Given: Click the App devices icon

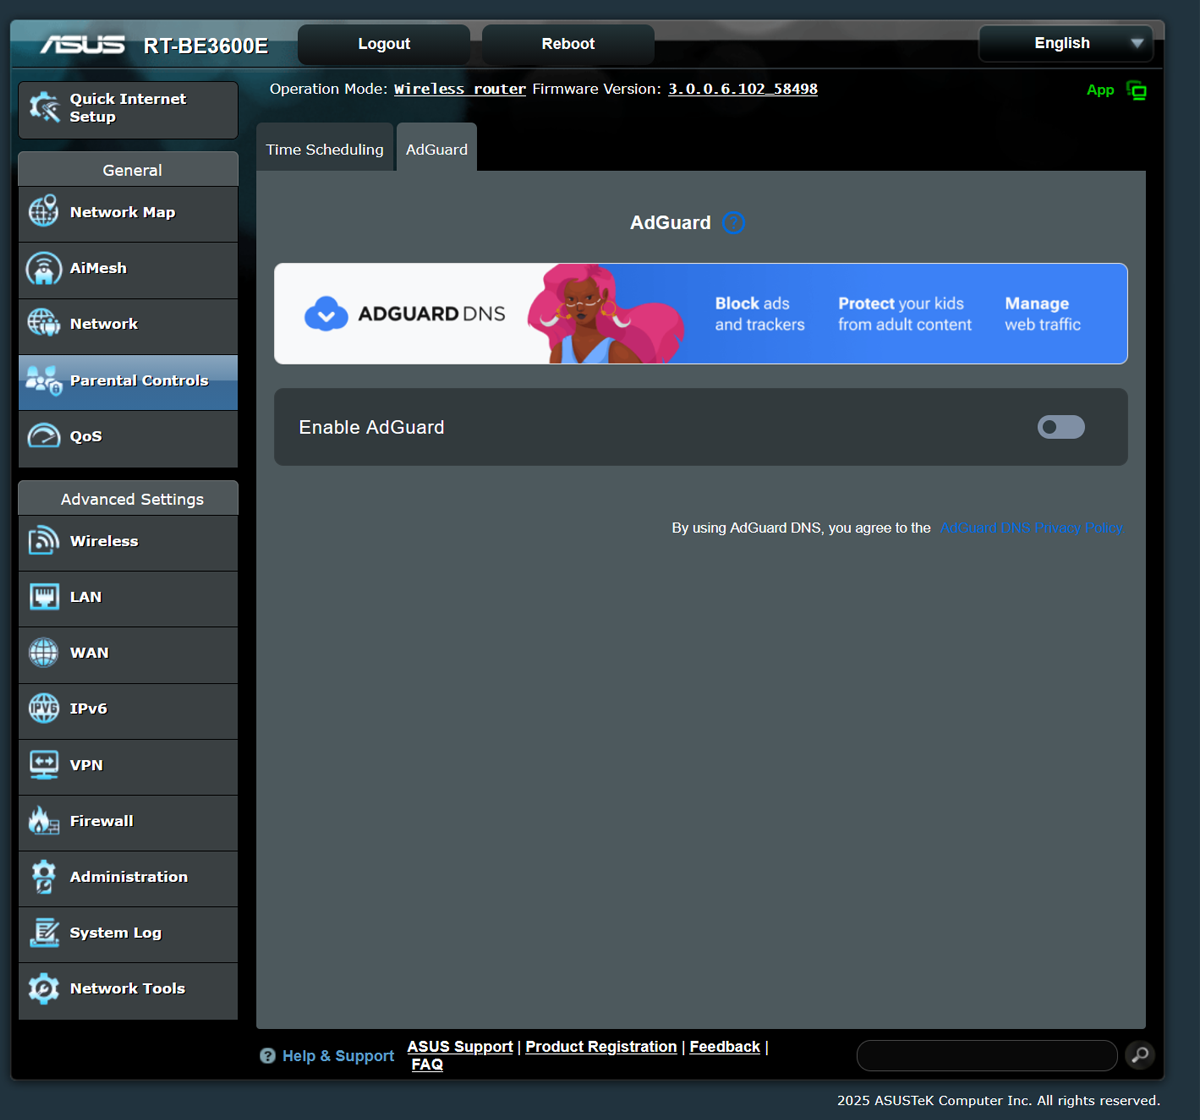Looking at the screenshot, I should [1136, 90].
